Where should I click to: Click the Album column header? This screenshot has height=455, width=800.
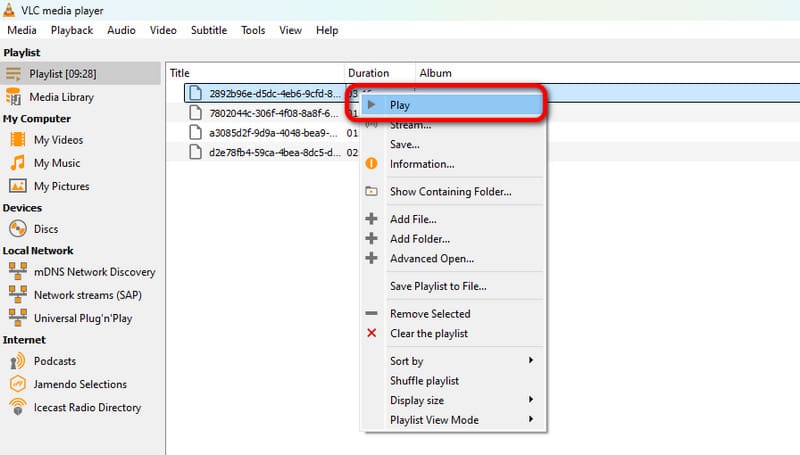tap(436, 73)
